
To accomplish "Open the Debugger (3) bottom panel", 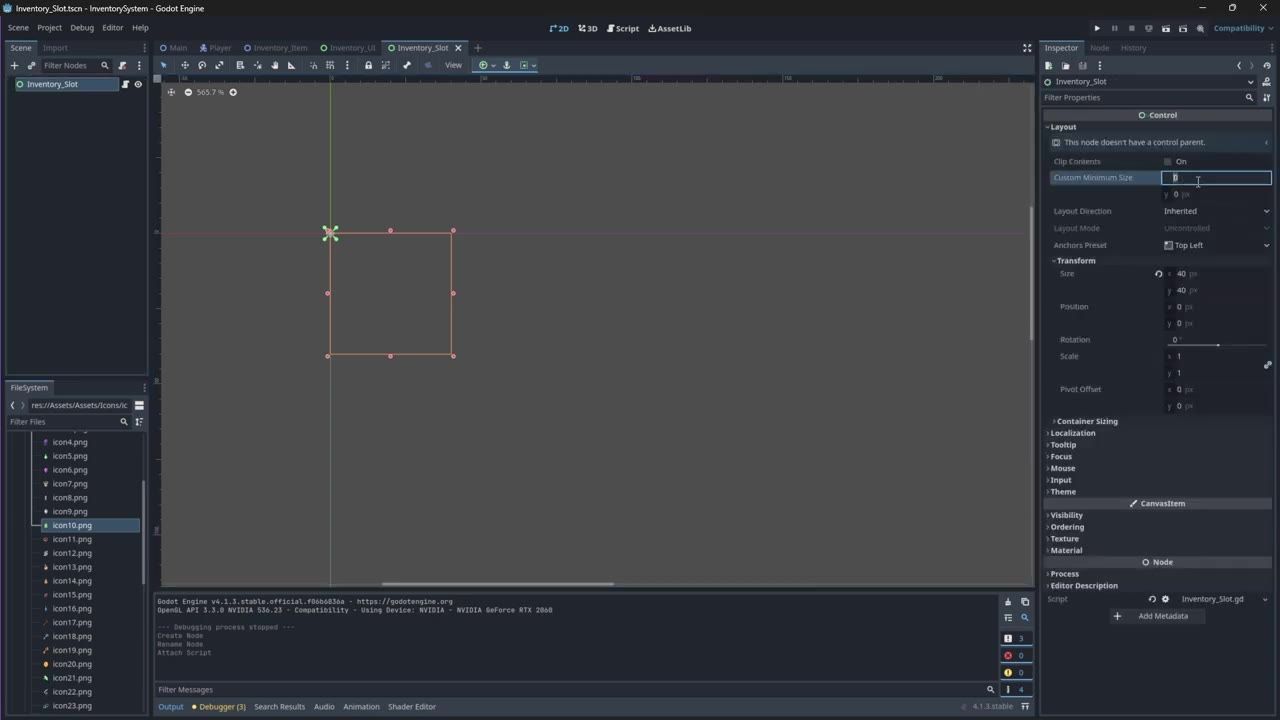I will (219, 707).
